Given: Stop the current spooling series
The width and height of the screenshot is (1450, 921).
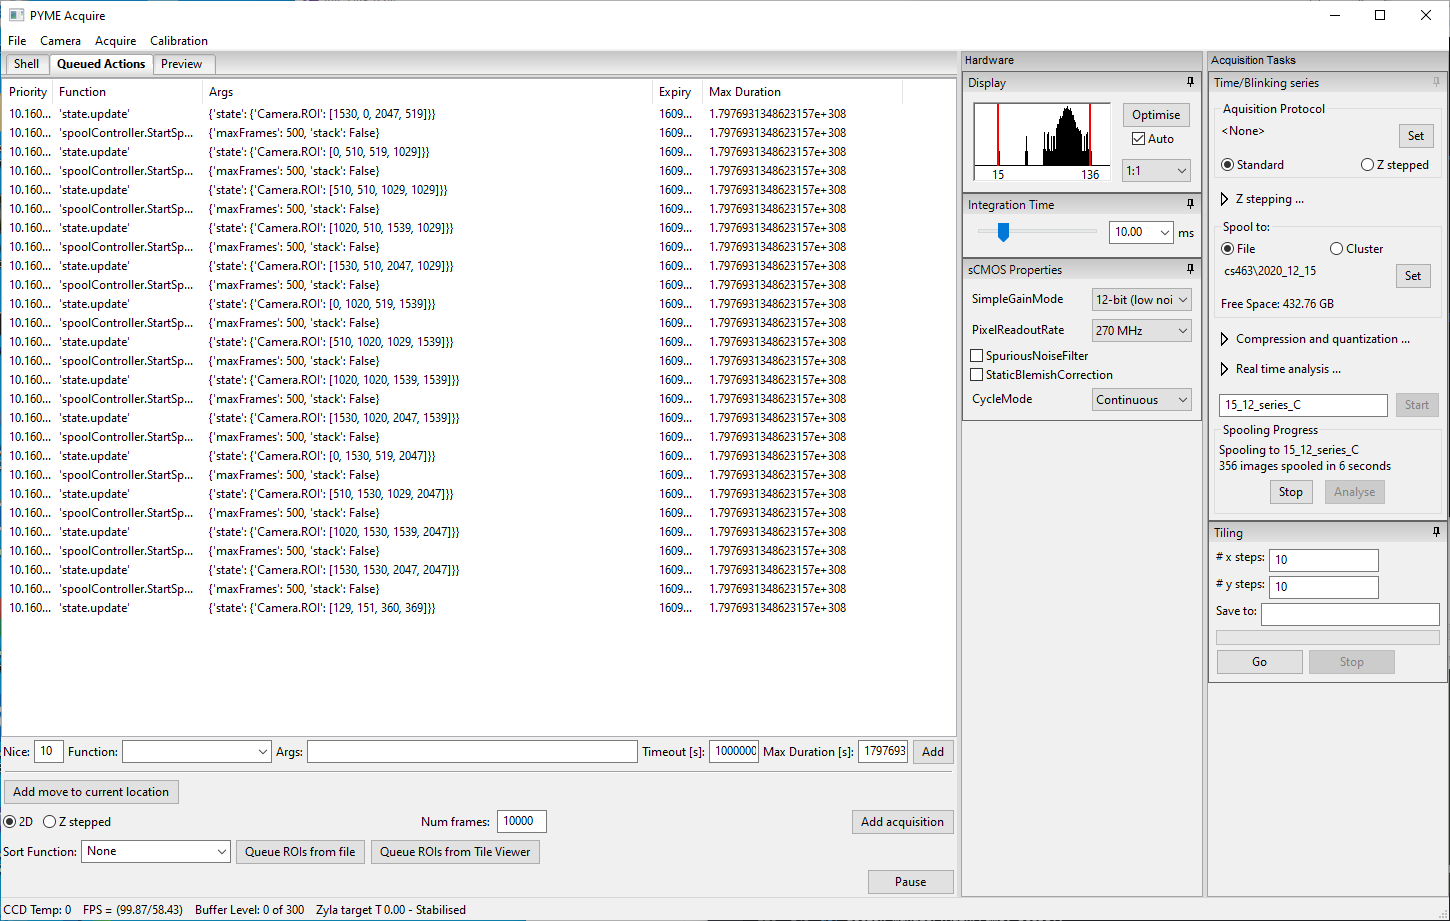Looking at the screenshot, I should [x=1290, y=491].
